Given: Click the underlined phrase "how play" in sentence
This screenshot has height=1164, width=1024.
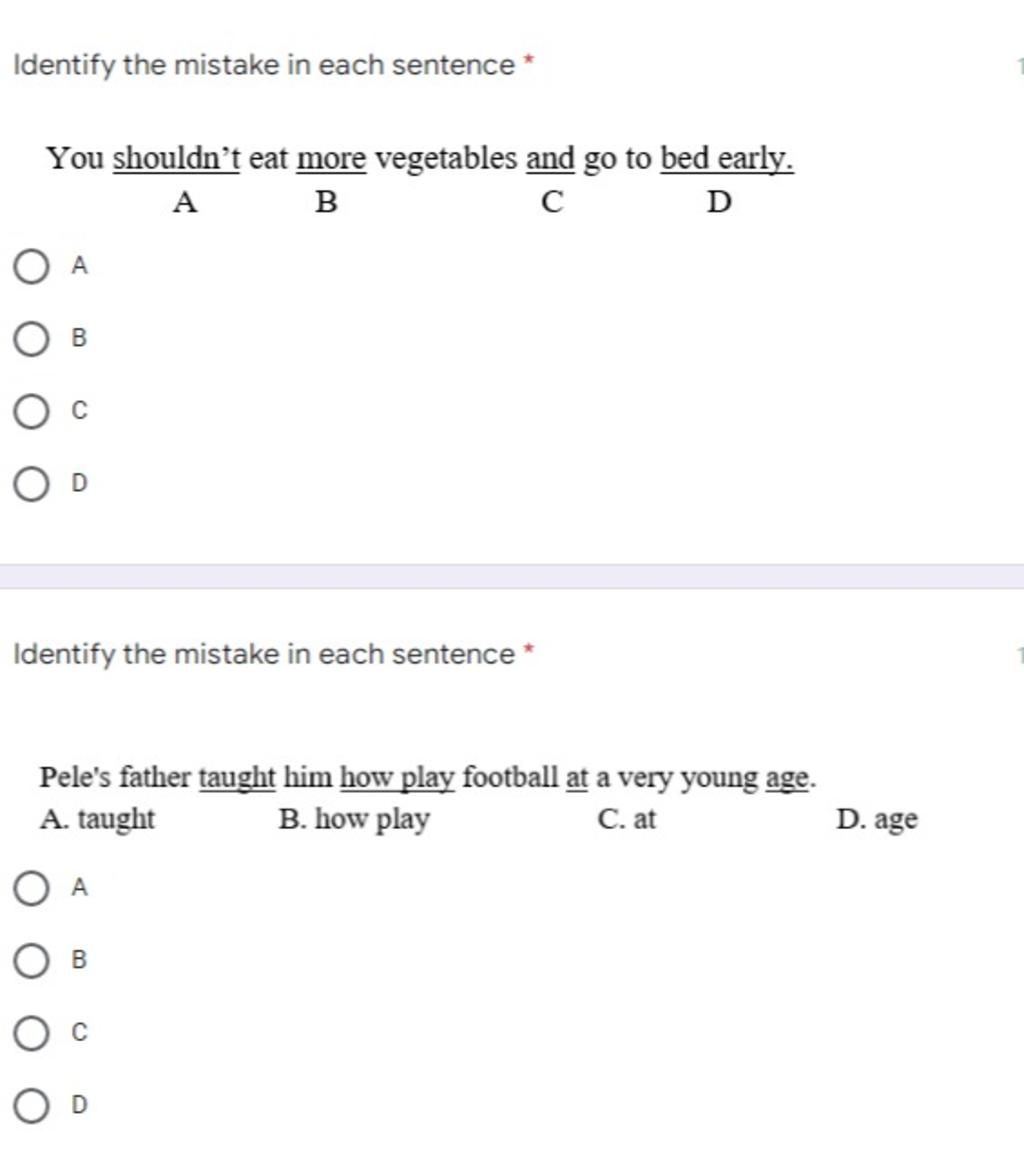Looking at the screenshot, I should [x=397, y=778].
